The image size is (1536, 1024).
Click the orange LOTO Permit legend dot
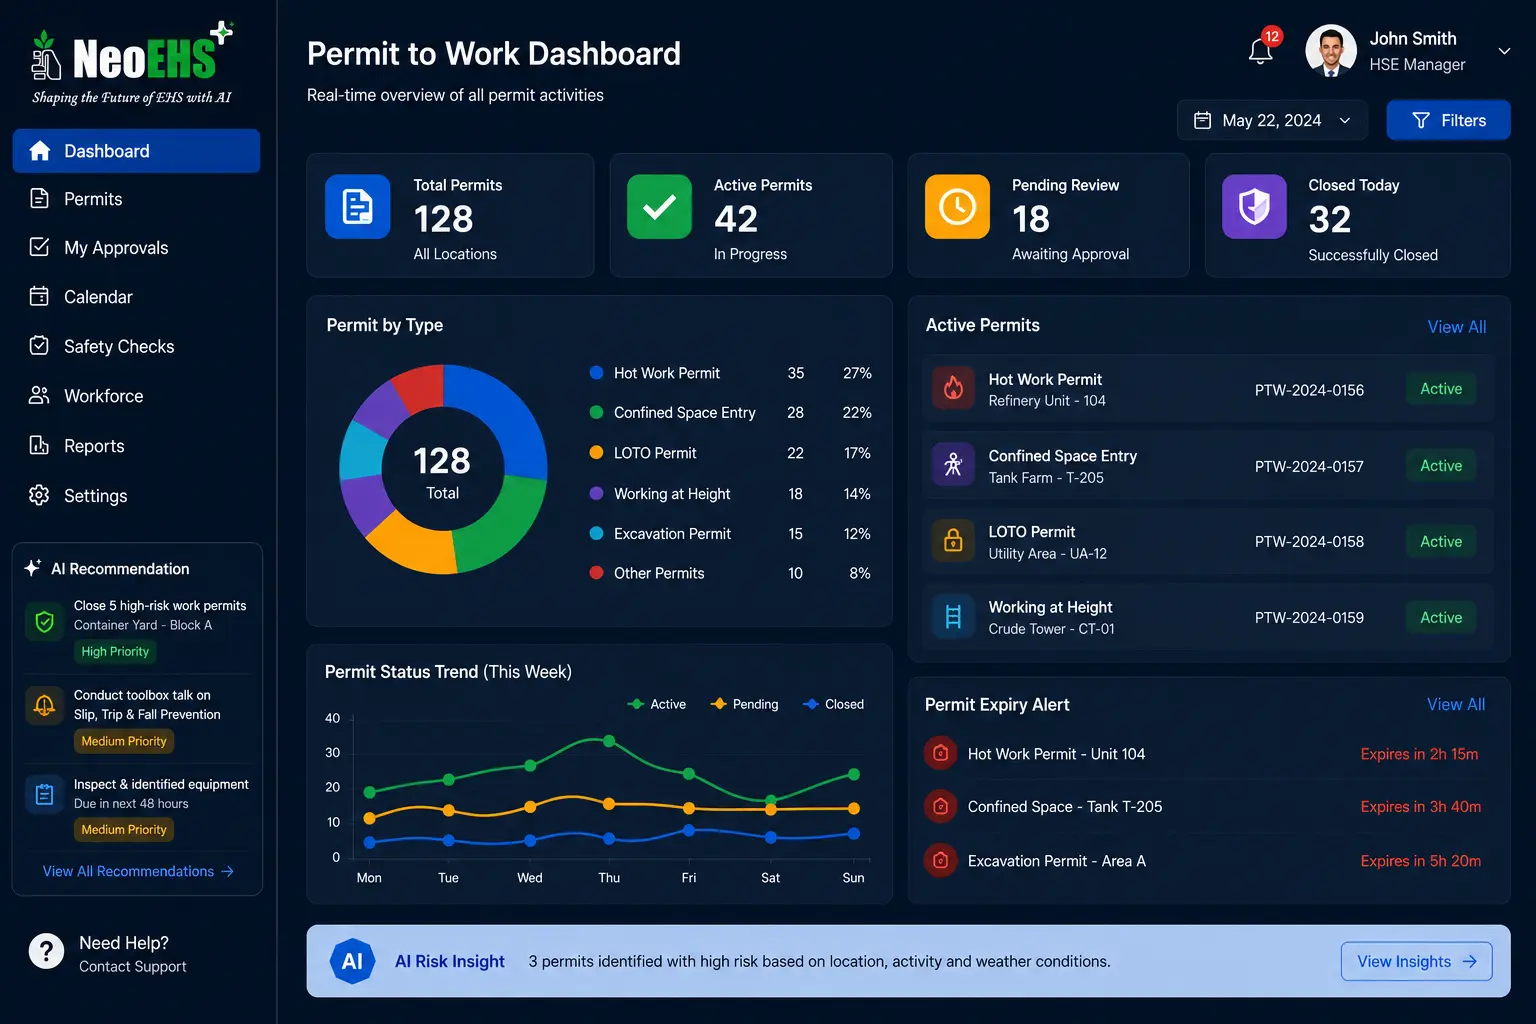coord(596,452)
